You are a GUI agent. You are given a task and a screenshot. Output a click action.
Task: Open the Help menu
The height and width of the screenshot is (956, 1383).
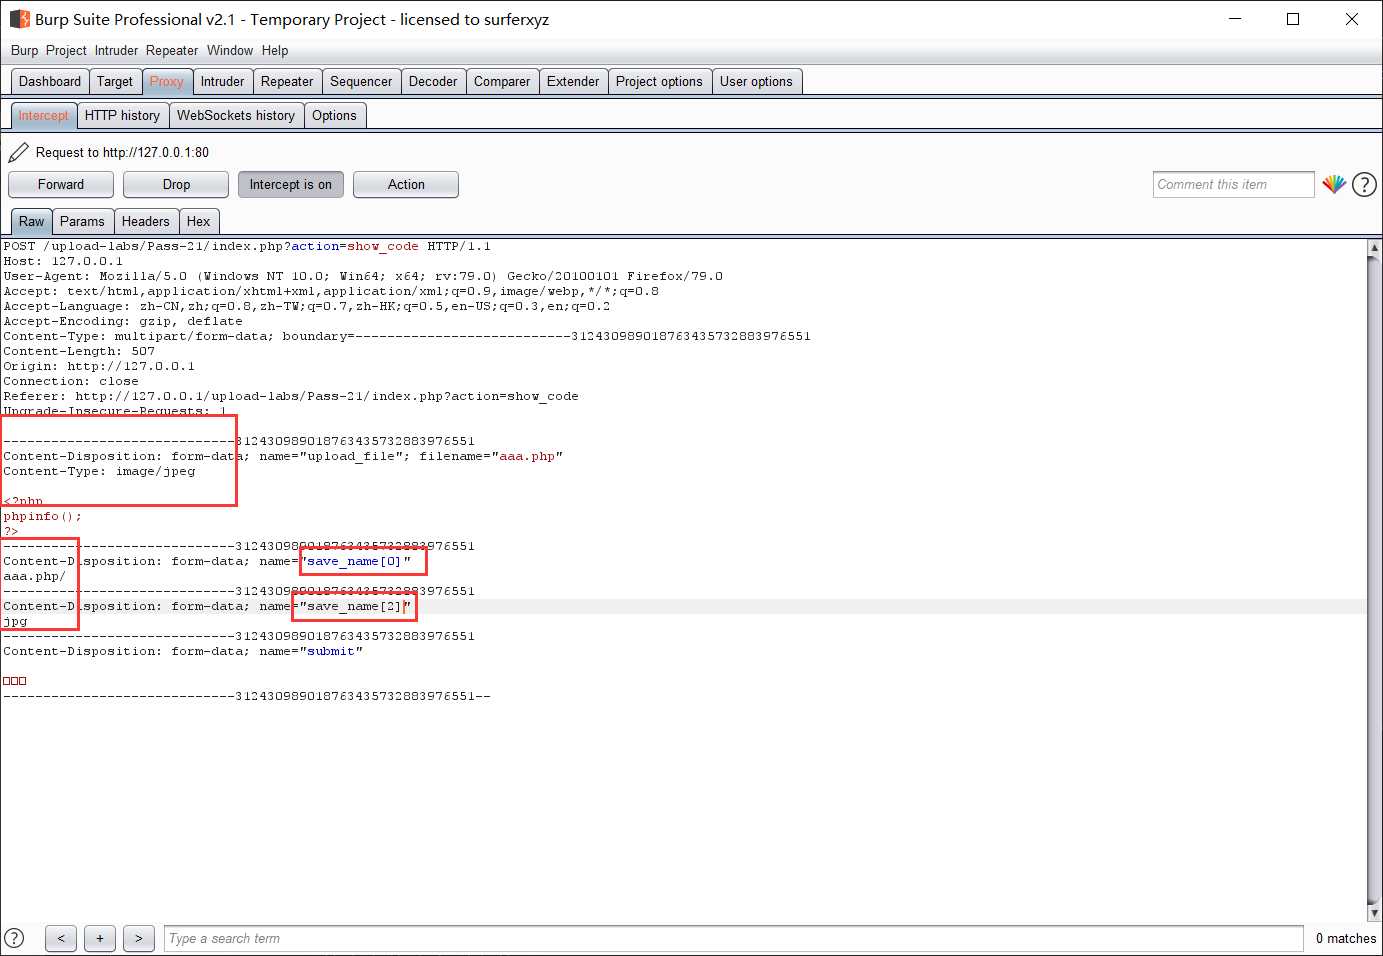[x=275, y=50]
